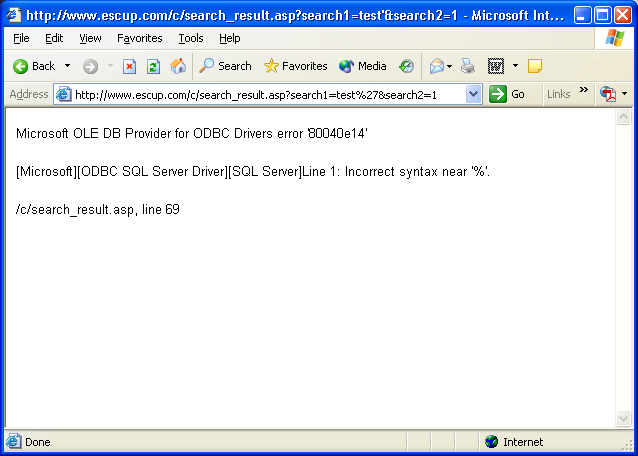Open the Search pane button

pos(225,66)
